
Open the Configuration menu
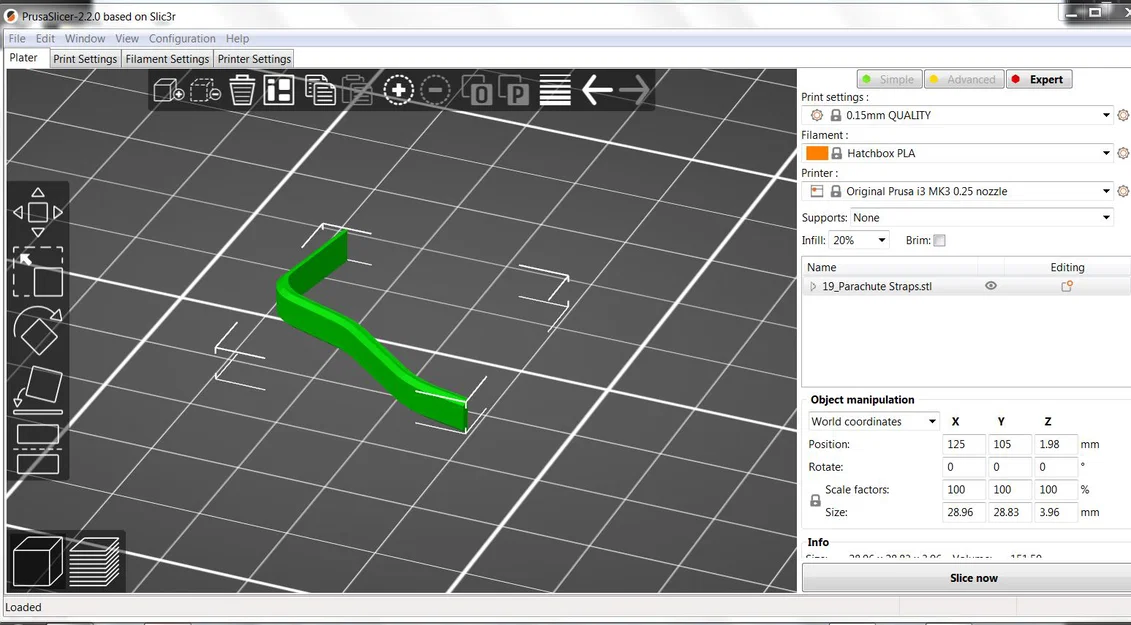182,38
